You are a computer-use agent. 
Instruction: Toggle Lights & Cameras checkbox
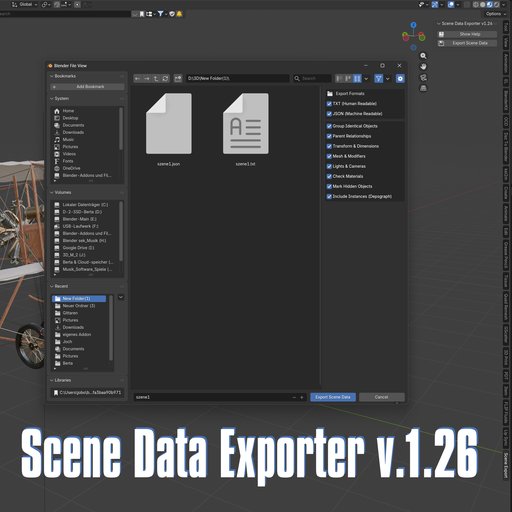coord(329,166)
